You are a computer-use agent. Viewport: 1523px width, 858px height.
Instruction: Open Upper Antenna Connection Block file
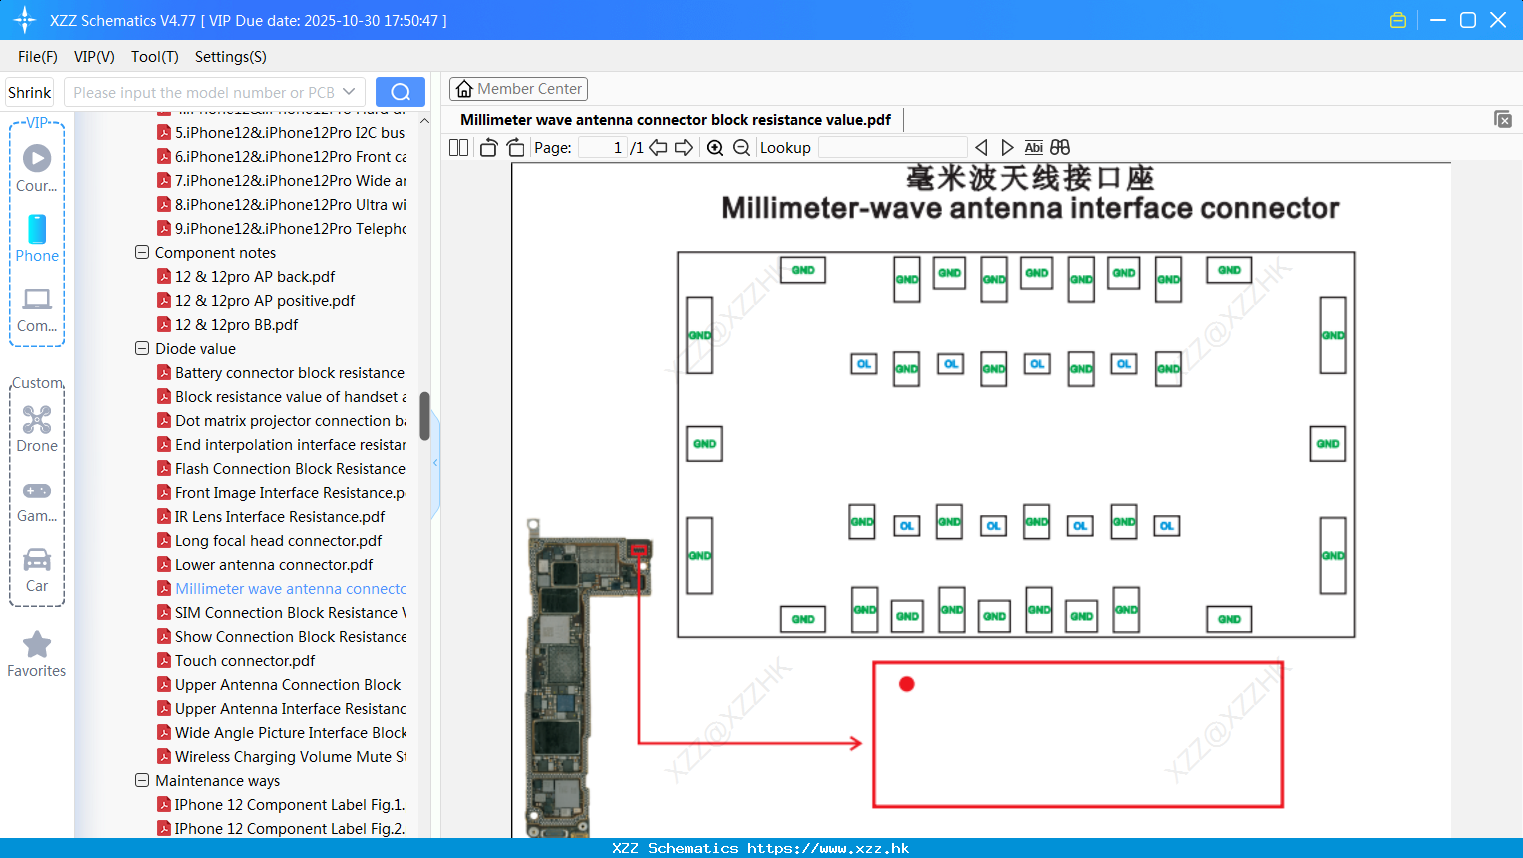(279, 684)
